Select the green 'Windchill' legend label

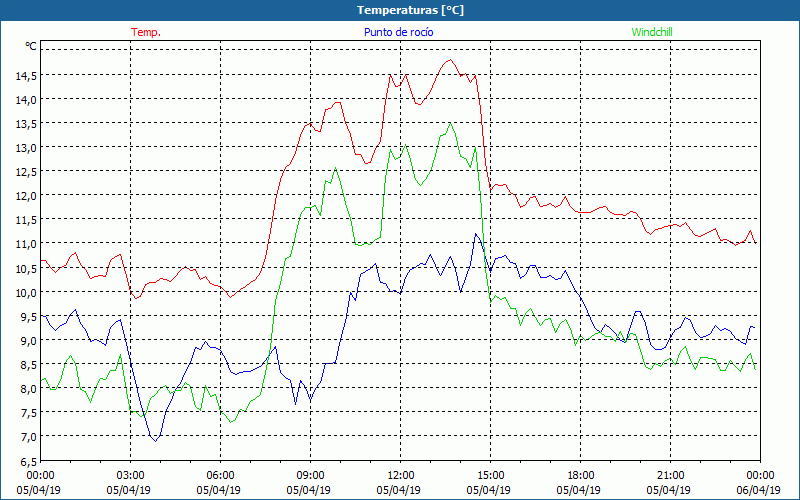click(x=652, y=32)
